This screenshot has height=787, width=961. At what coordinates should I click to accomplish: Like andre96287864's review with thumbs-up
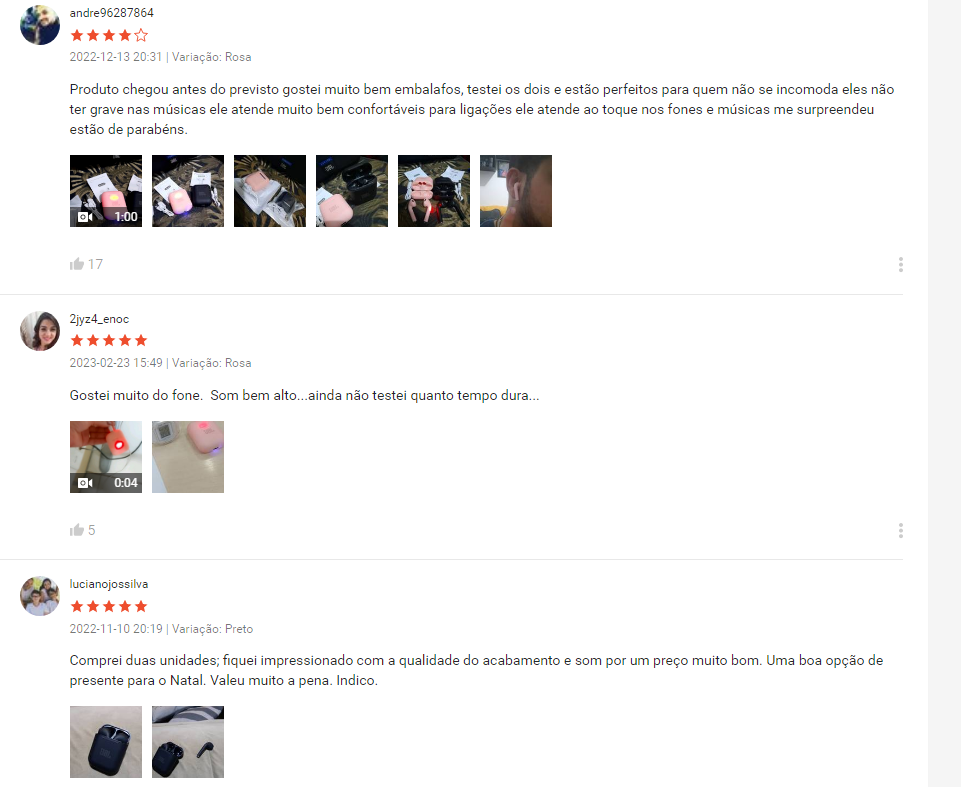[x=77, y=264]
